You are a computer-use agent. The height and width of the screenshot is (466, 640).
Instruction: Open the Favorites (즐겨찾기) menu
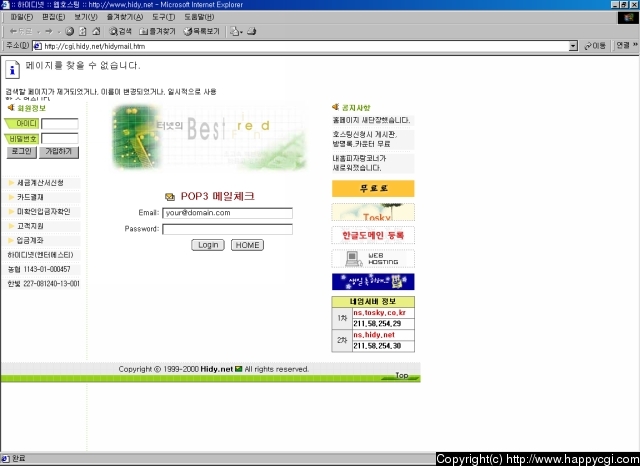(x=124, y=17)
